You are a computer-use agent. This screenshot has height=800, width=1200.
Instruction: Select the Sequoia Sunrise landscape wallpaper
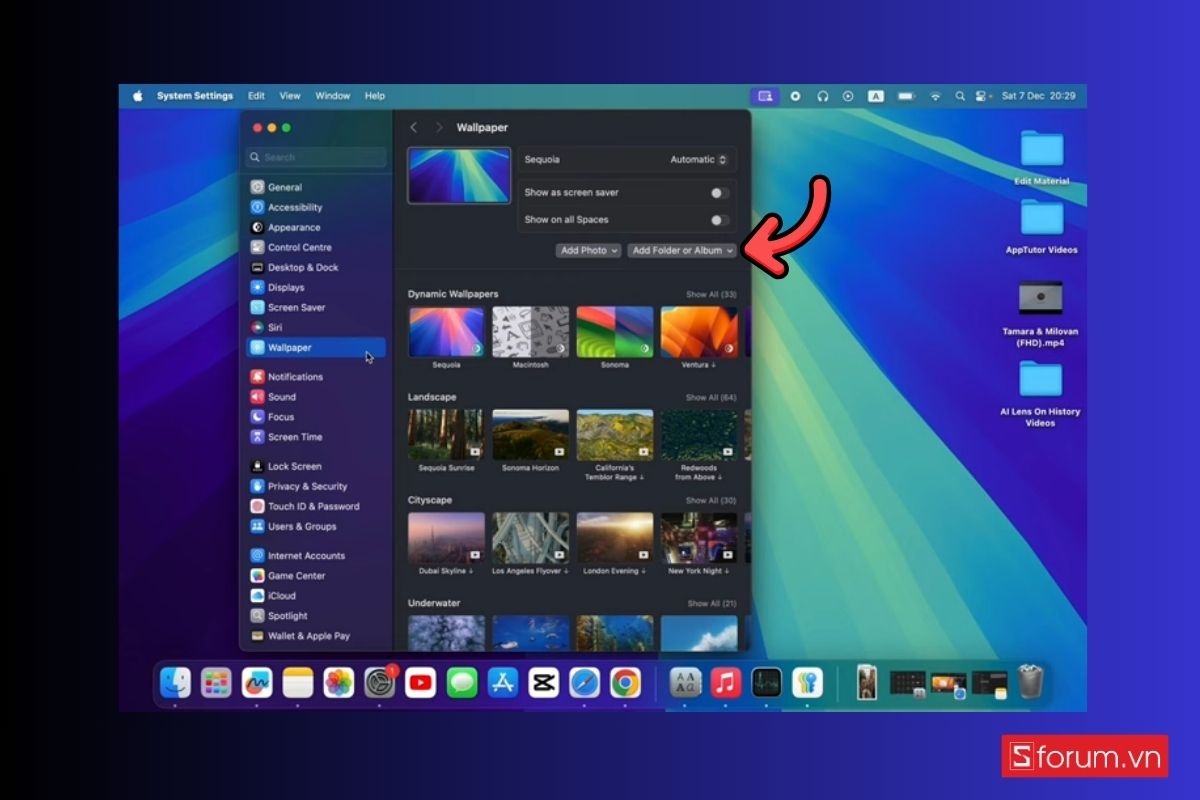[x=446, y=435]
